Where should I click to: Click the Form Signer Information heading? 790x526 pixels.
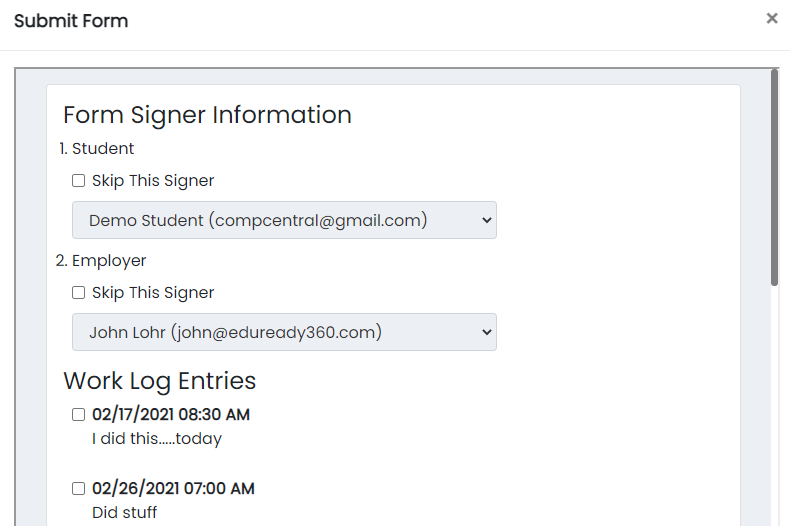pos(208,115)
